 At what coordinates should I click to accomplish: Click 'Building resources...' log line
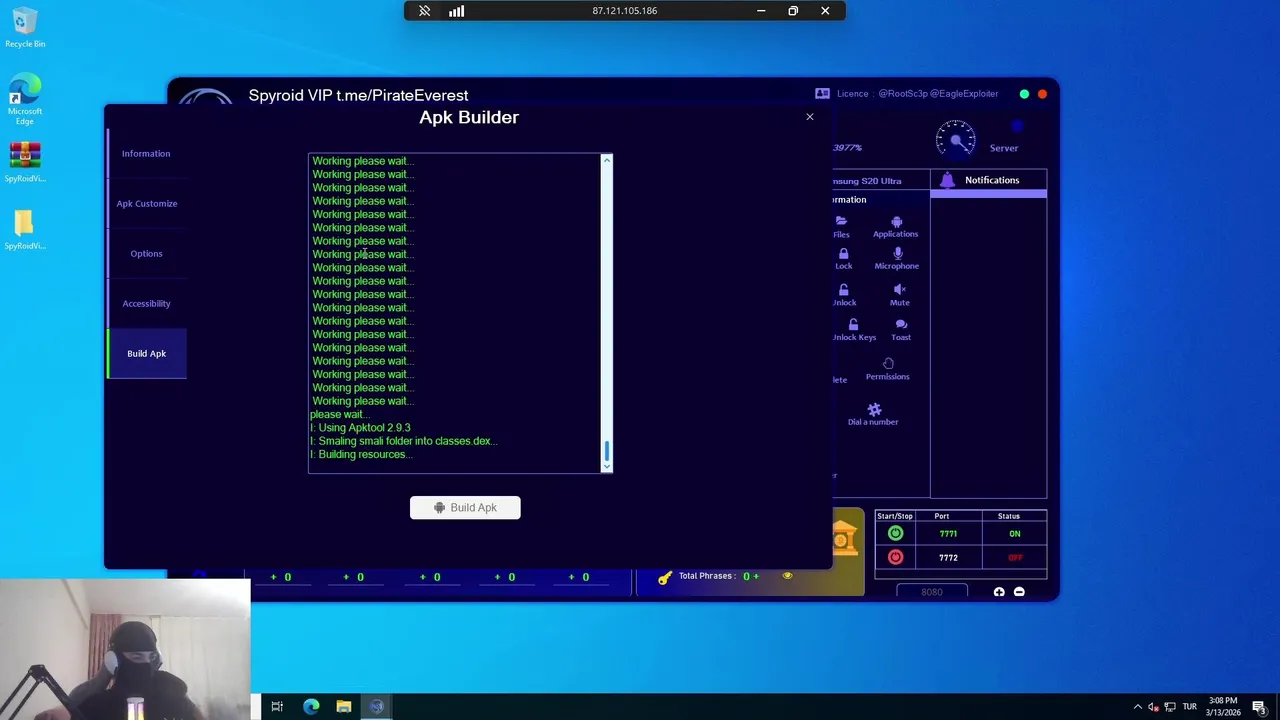point(361,455)
